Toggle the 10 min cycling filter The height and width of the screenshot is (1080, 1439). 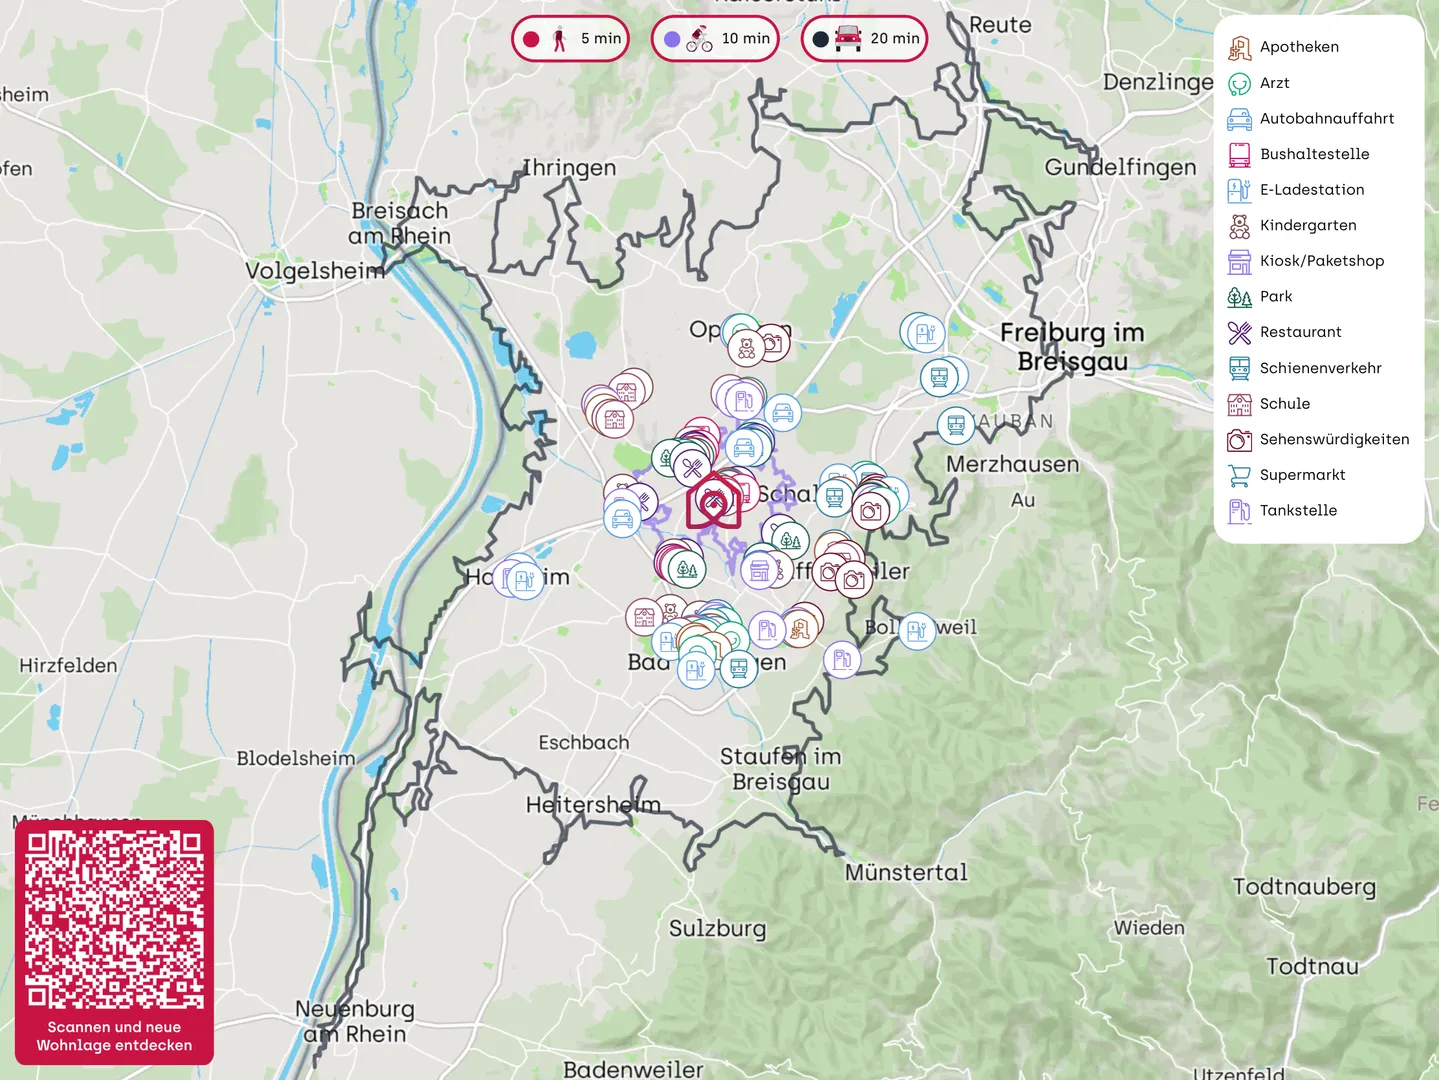point(715,39)
